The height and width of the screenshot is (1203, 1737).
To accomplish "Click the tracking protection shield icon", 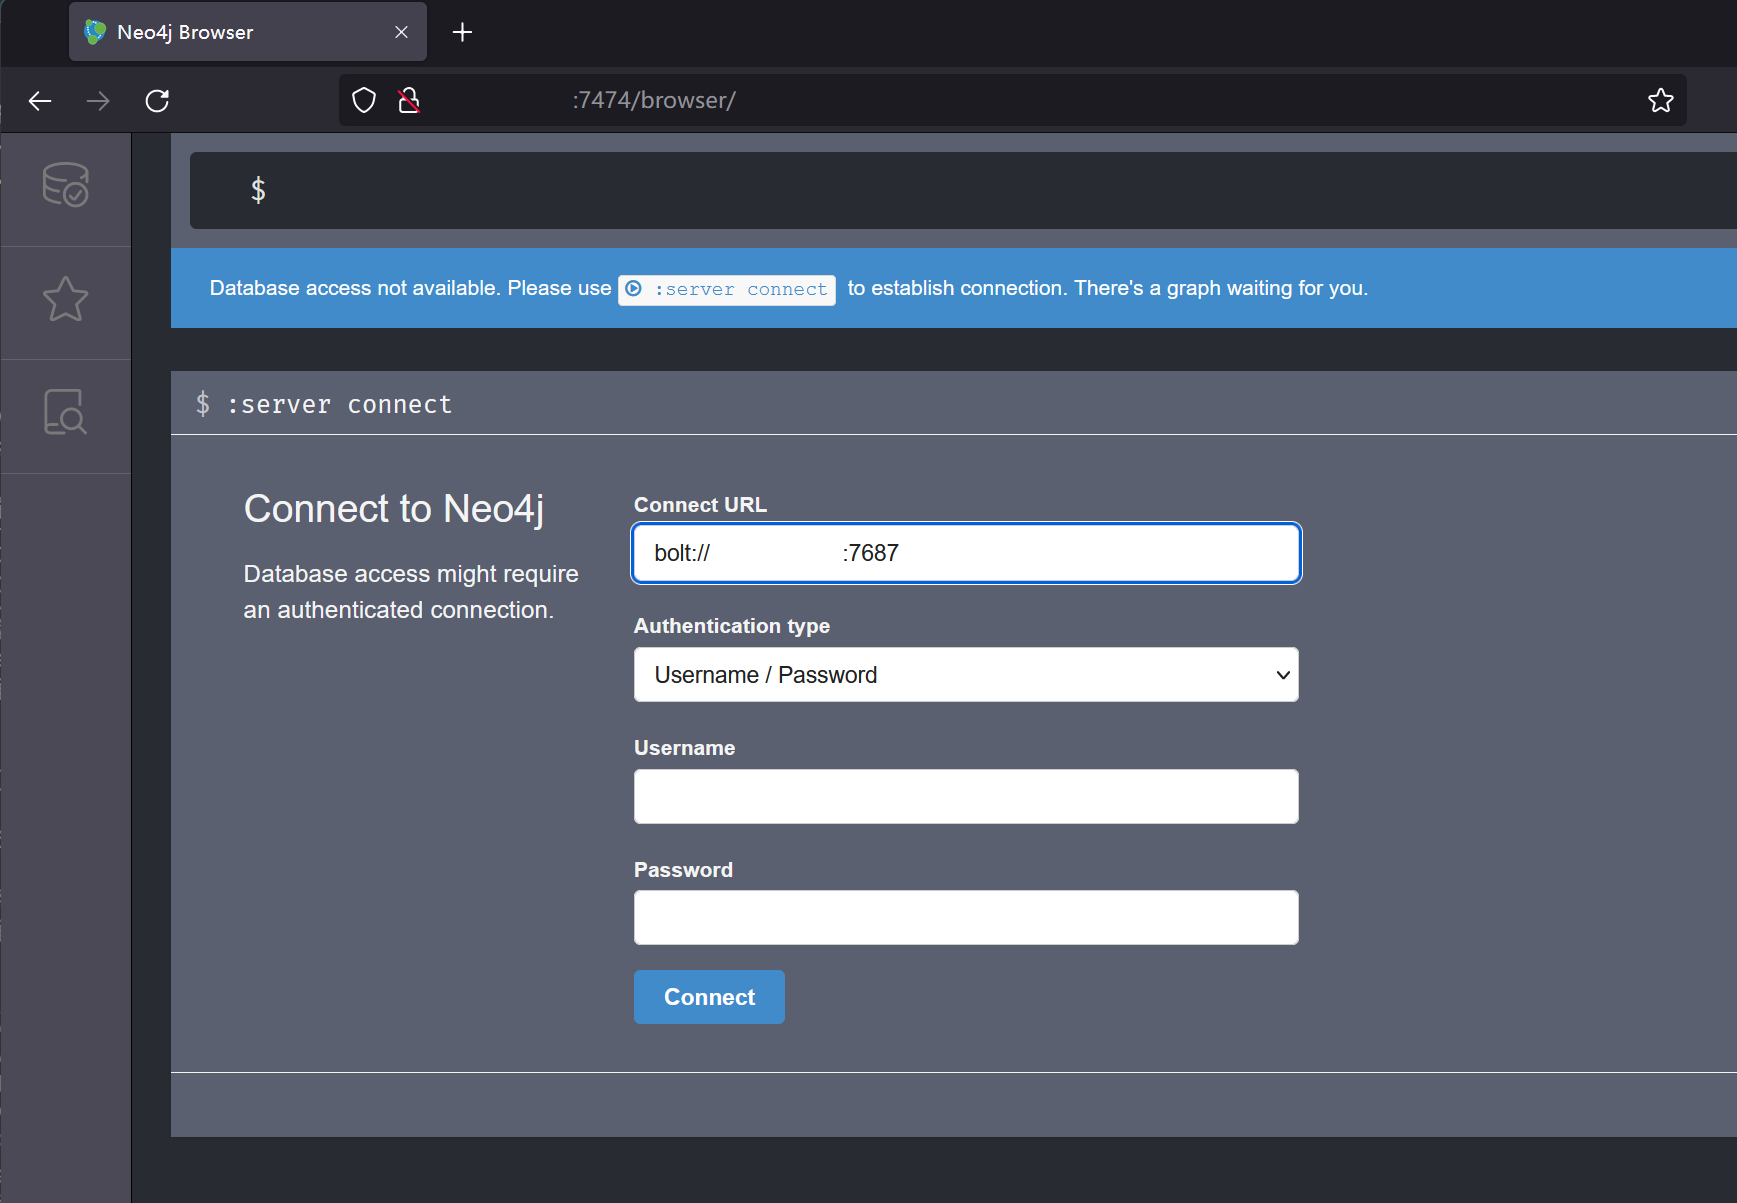I will point(364,100).
